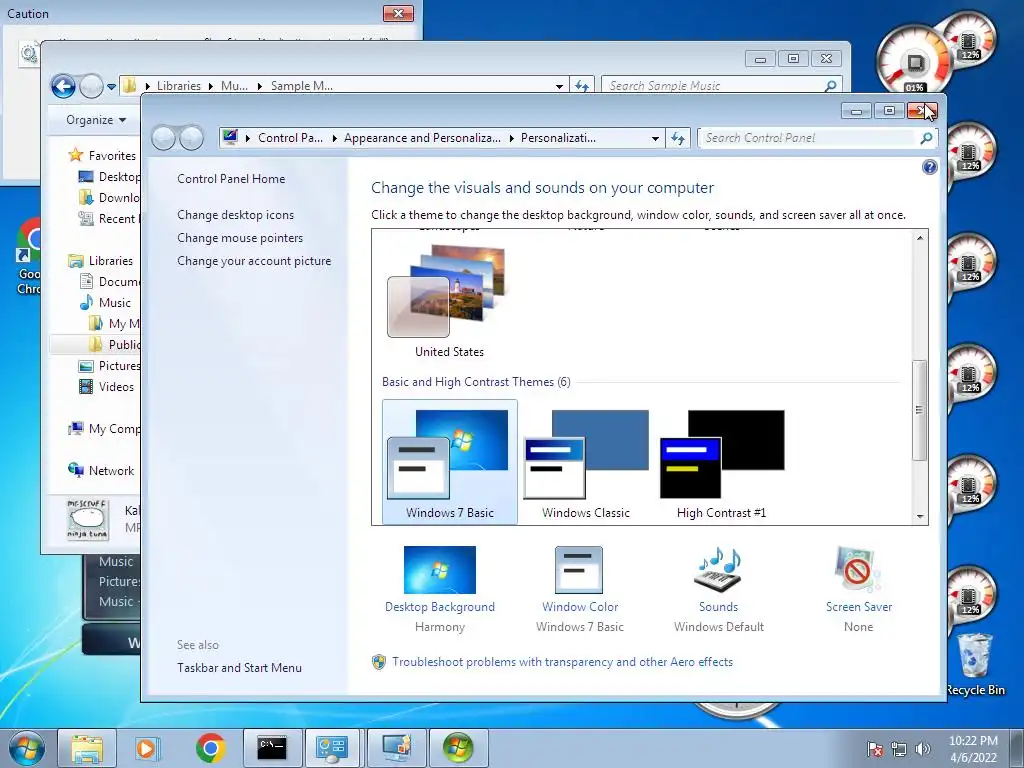Viewport: 1024px width, 768px height.
Task: Click the album art thumbnail in Explorer details pane
Action: [88, 519]
